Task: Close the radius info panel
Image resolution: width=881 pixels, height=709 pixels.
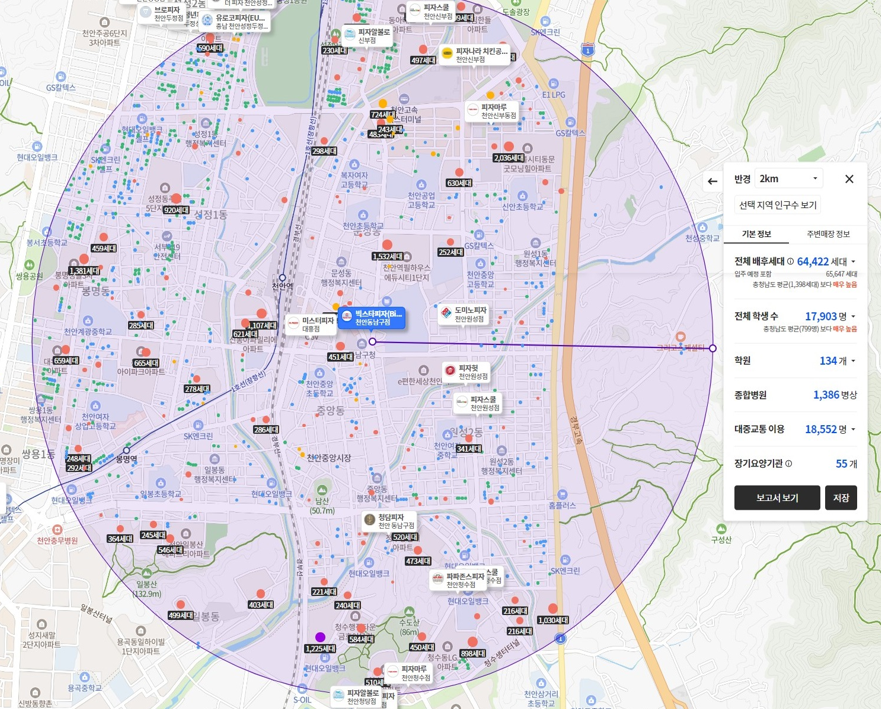Action: point(849,179)
